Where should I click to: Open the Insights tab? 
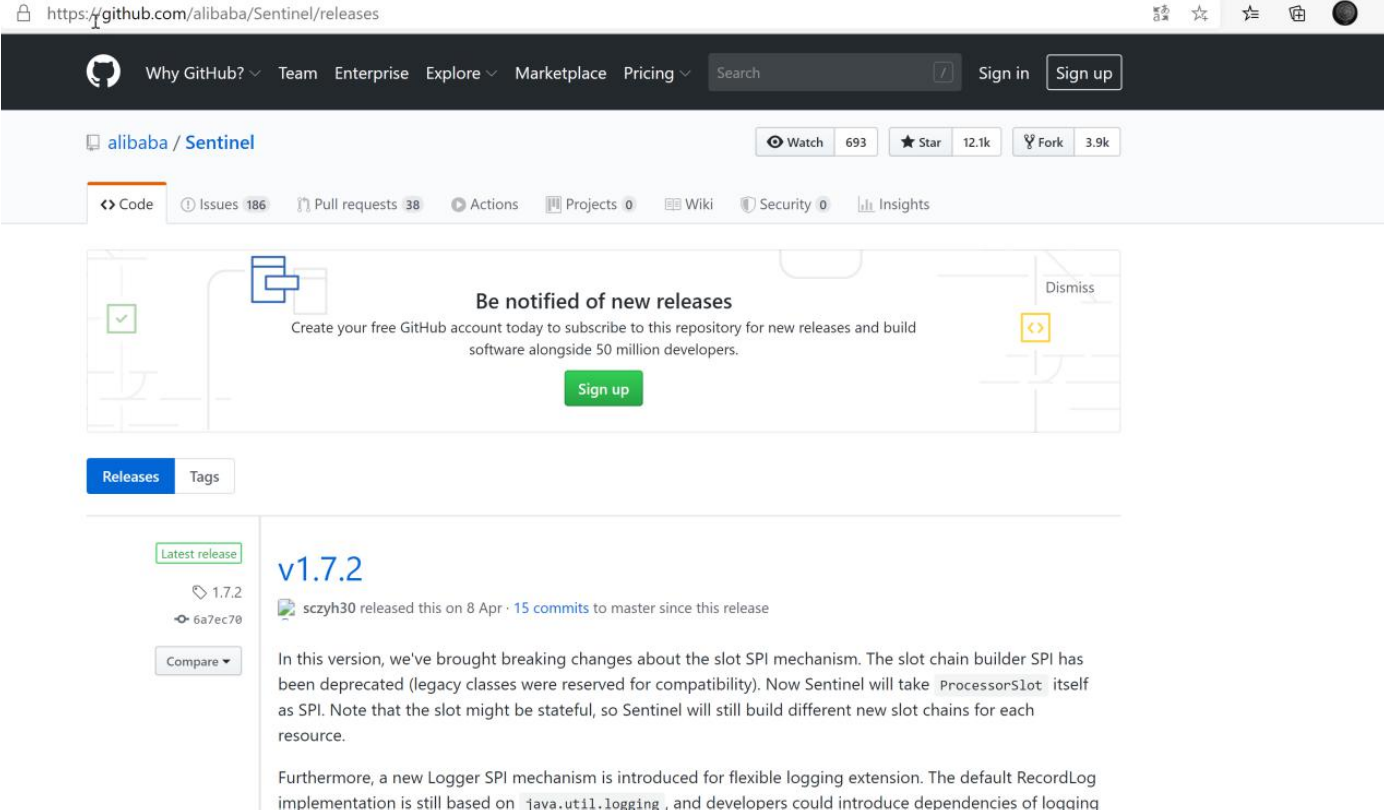894,204
